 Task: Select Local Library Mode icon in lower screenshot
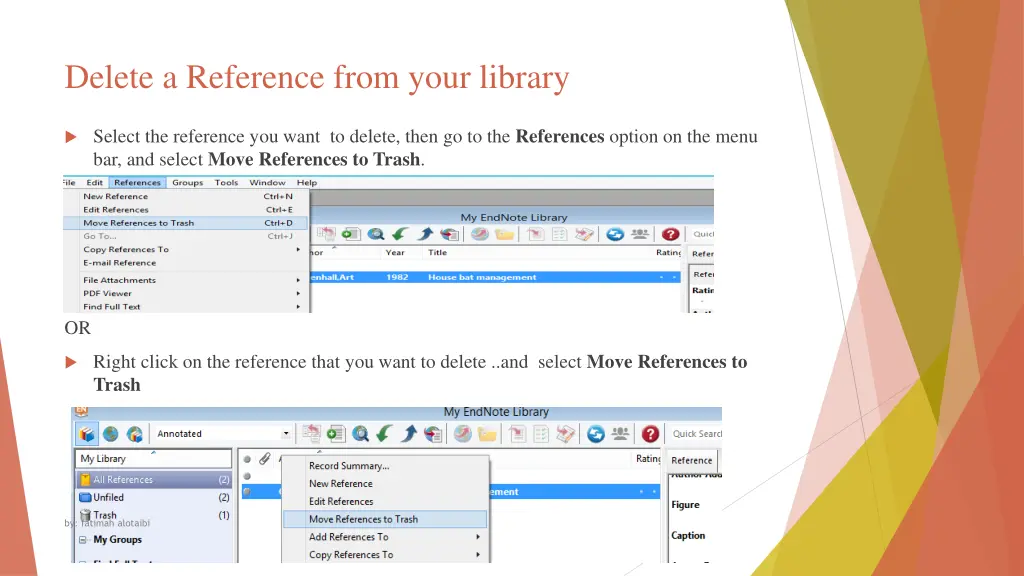tap(87, 434)
